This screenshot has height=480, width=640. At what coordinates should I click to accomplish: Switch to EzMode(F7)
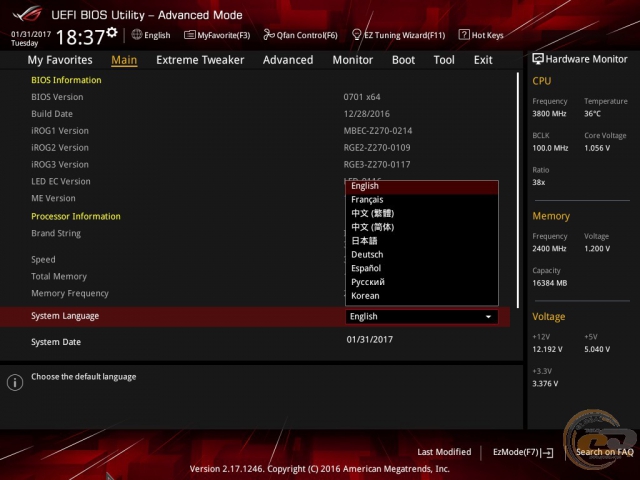click(x=523, y=452)
